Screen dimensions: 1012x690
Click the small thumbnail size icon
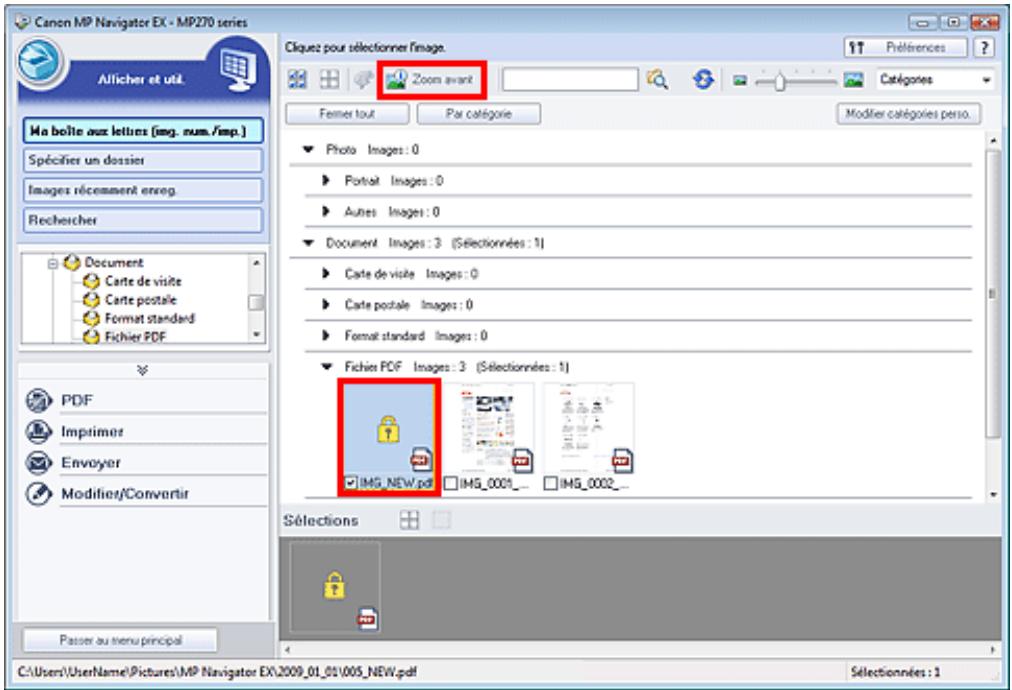coord(740,81)
